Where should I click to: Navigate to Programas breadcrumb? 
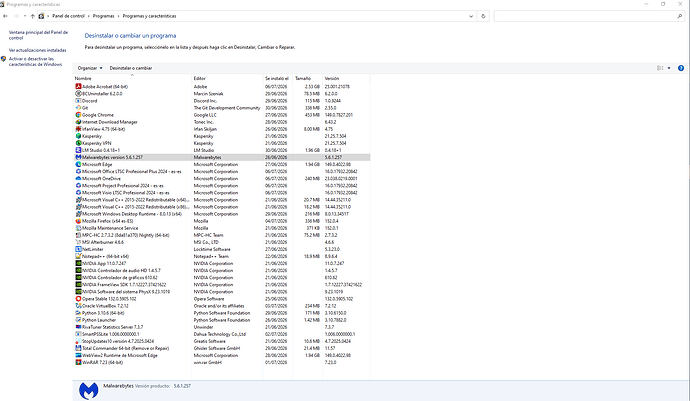(x=103, y=16)
